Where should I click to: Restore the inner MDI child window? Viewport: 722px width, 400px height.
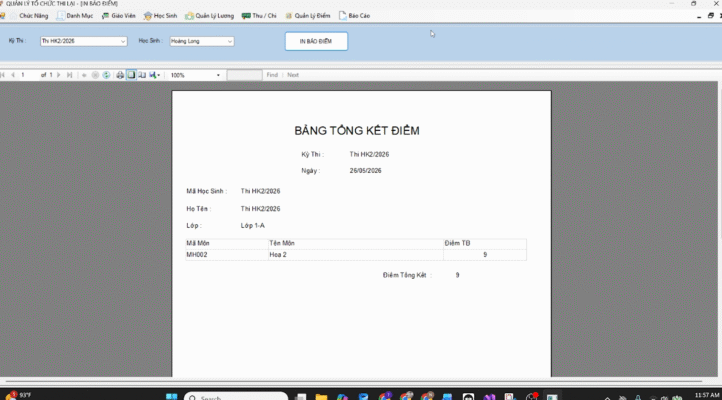pyautogui.click(x=710, y=16)
